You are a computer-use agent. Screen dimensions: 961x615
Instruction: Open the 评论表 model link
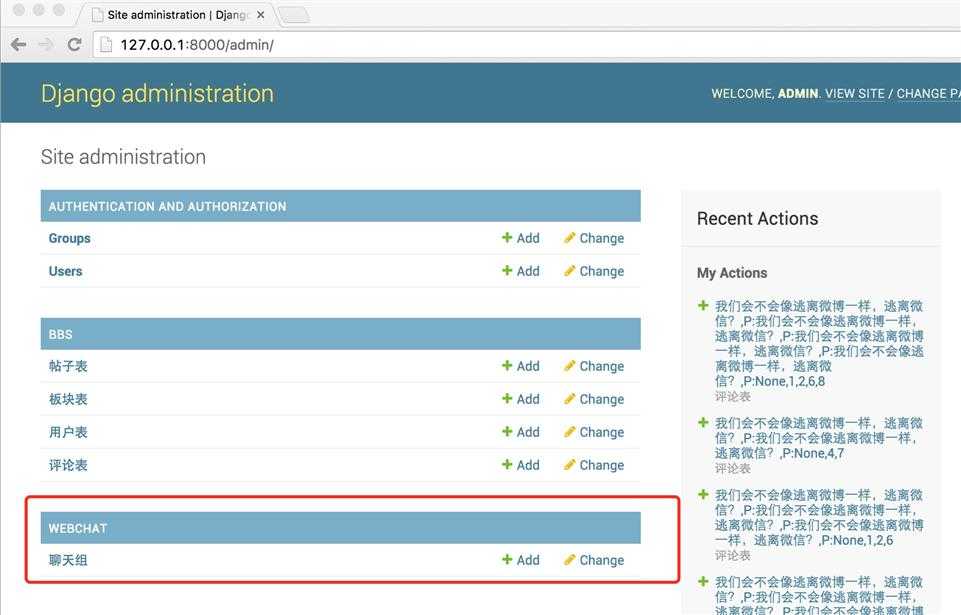(68, 465)
